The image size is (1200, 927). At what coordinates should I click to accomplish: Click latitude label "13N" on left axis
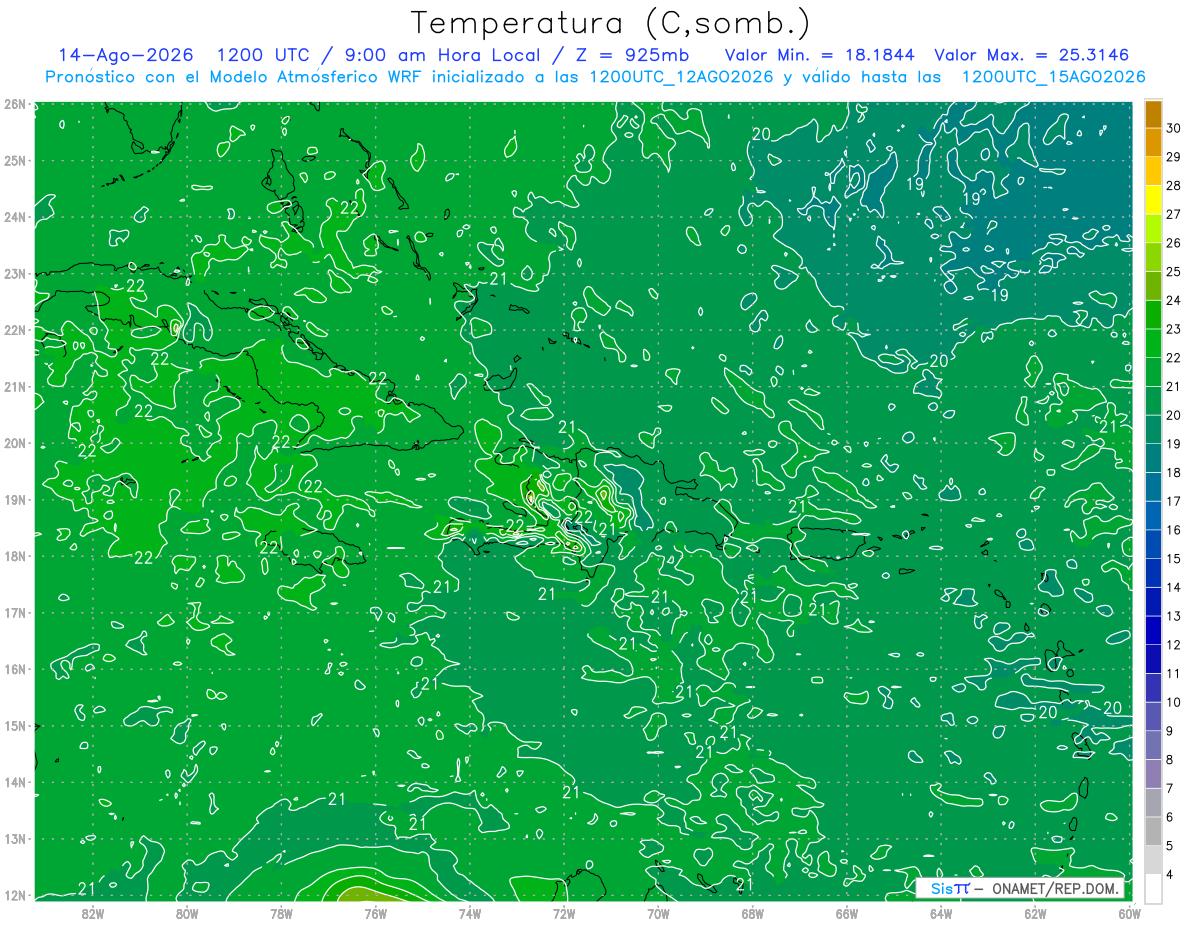click(x=15, y=838)
